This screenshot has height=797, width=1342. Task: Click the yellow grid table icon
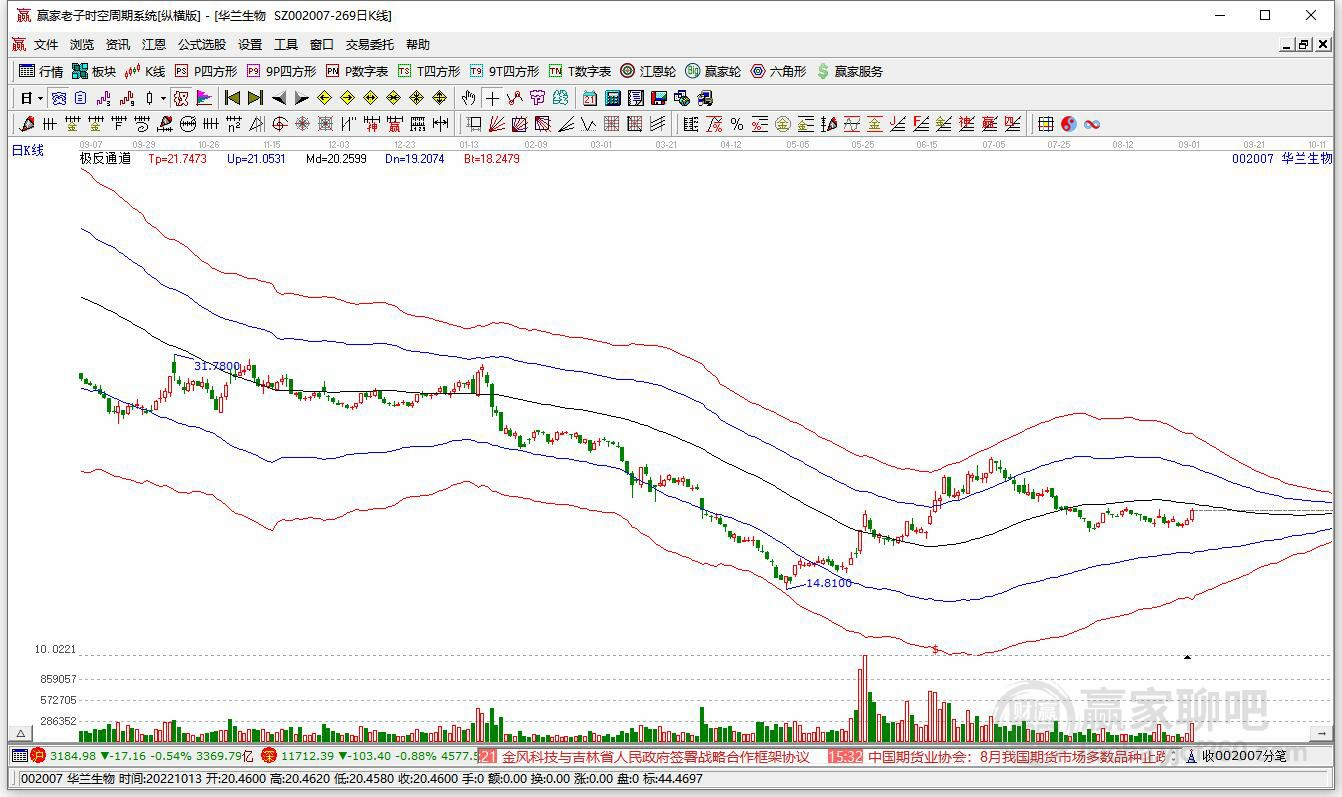[x=1046, y=124]
